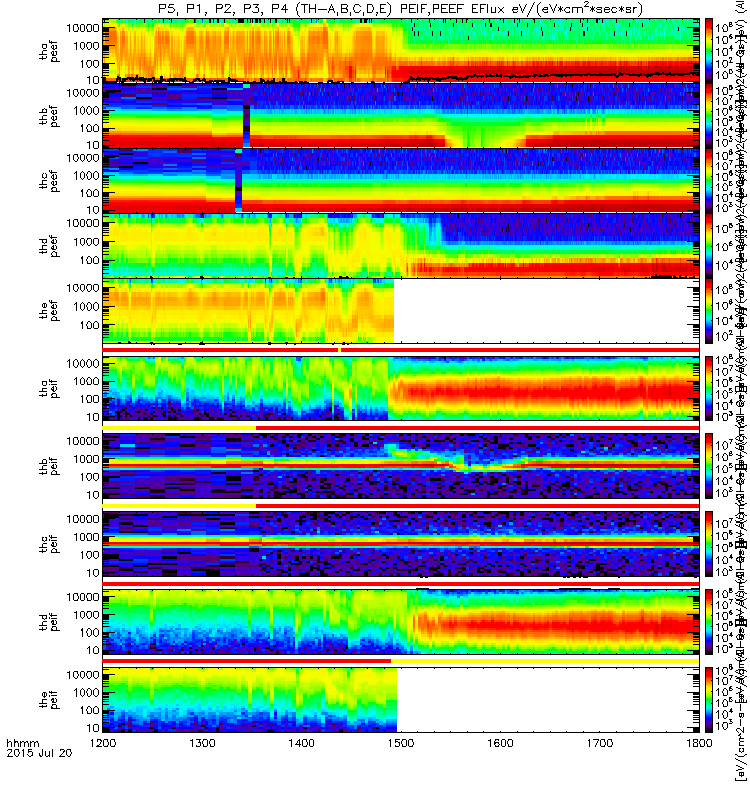Click the 100 tick on thc peef axis
This screenshot has height=800, width=750.
[89, 193]
